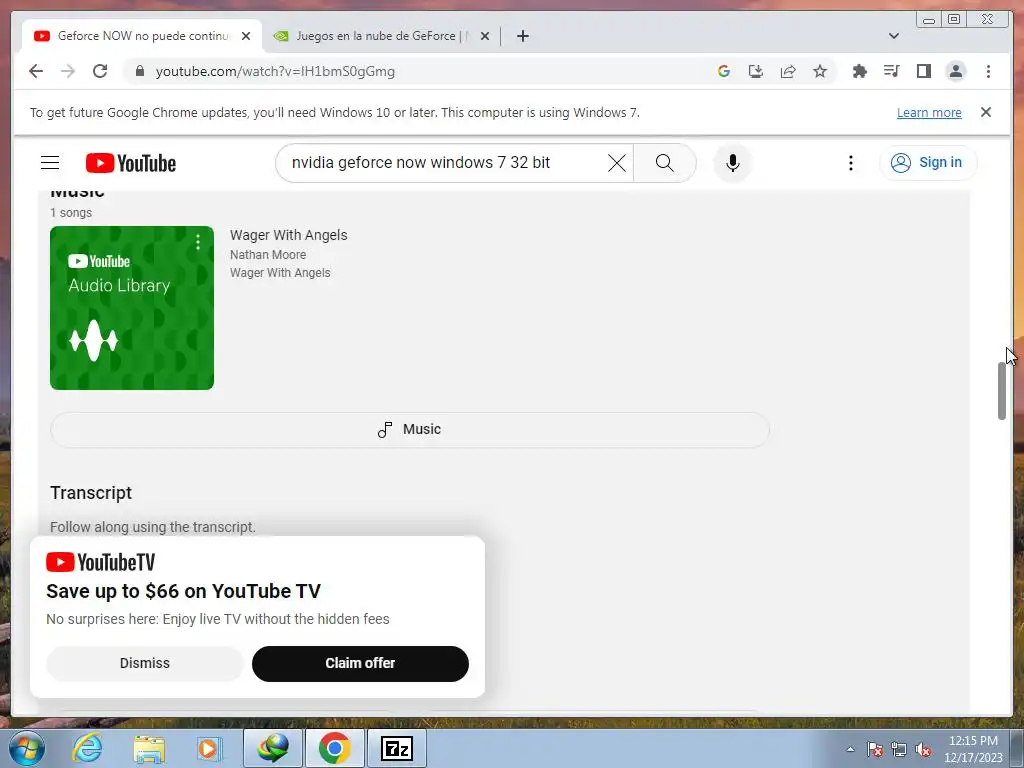This screenshot has height=768, width=1024.
Task: Close the Juegos en la nube tab
Action: (485, 36)
